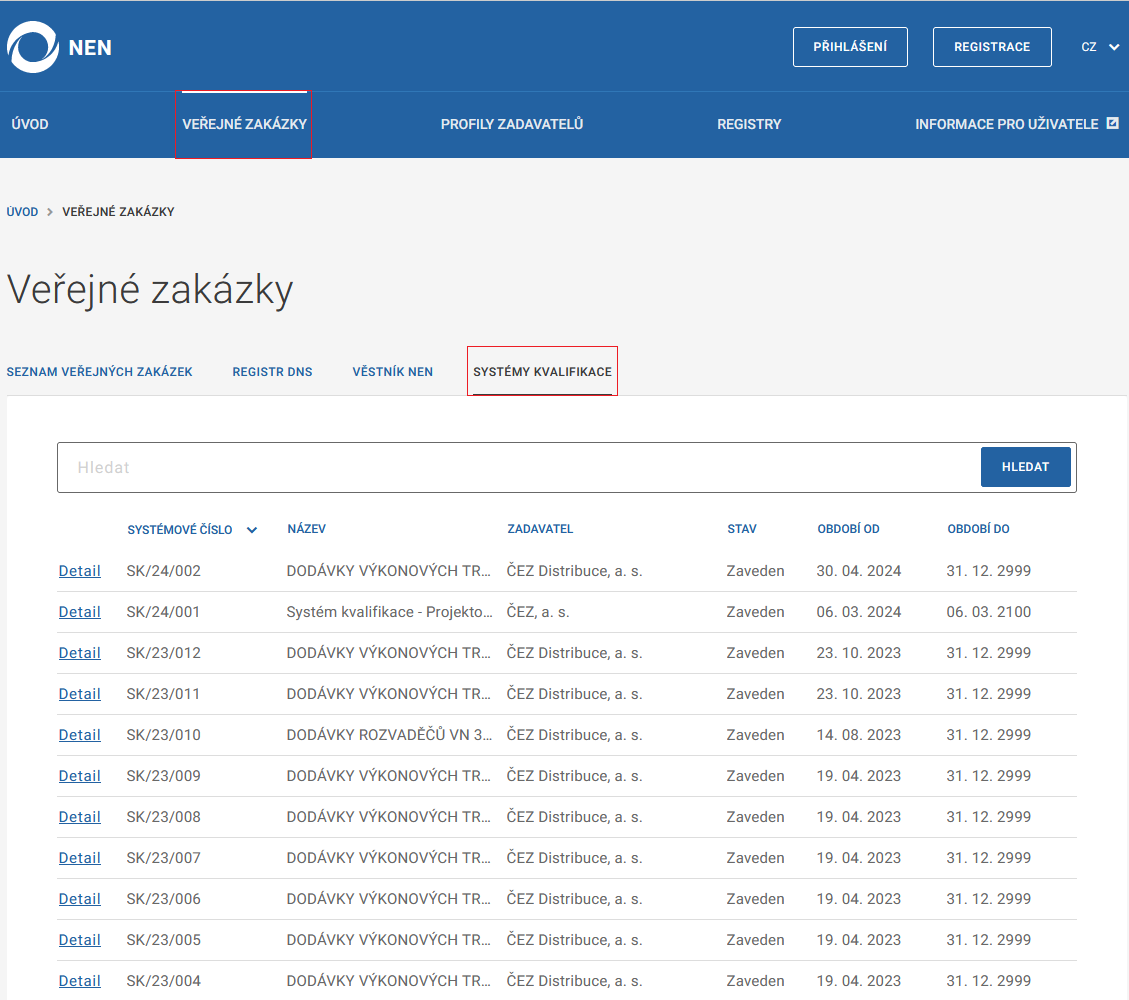Viewport: 1129px width, 1000px height.
Task: Open Detail link for SK/24/002
Action: tap(79, 571)
